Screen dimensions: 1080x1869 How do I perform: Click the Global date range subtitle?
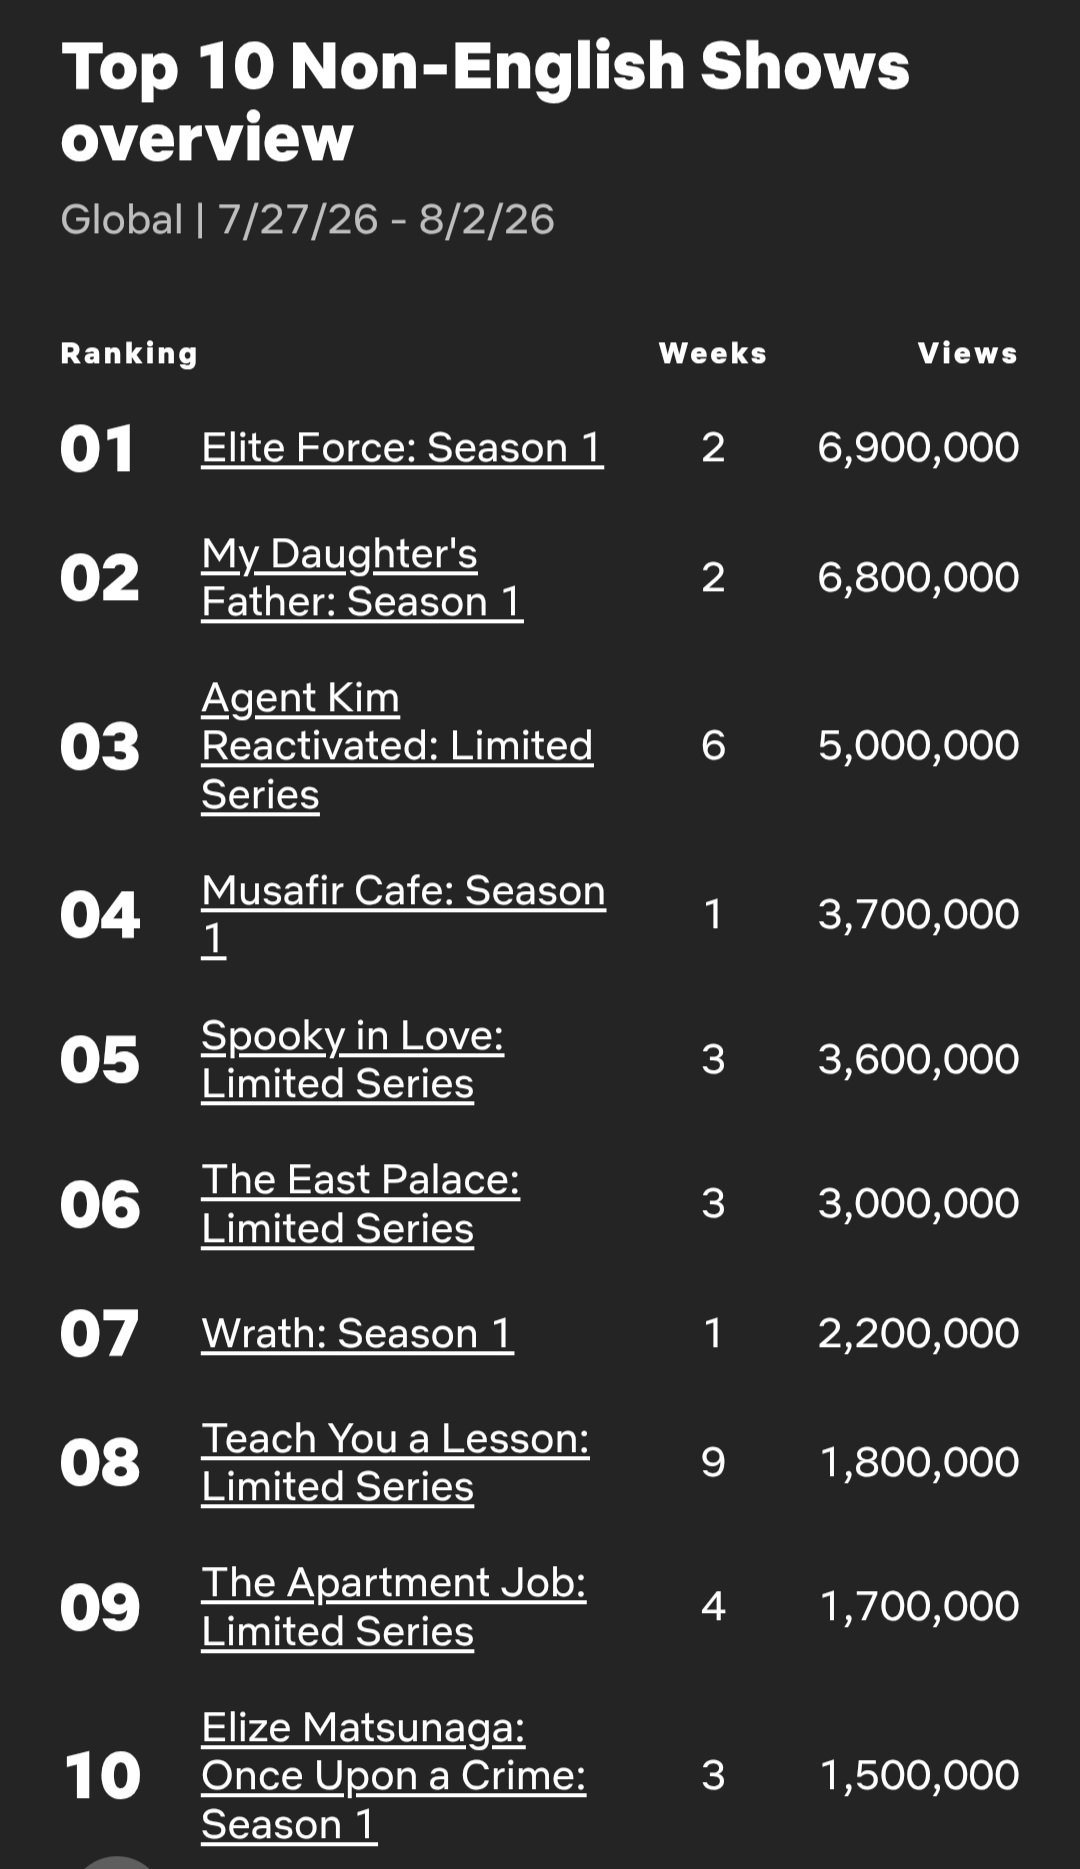point(307,220)
